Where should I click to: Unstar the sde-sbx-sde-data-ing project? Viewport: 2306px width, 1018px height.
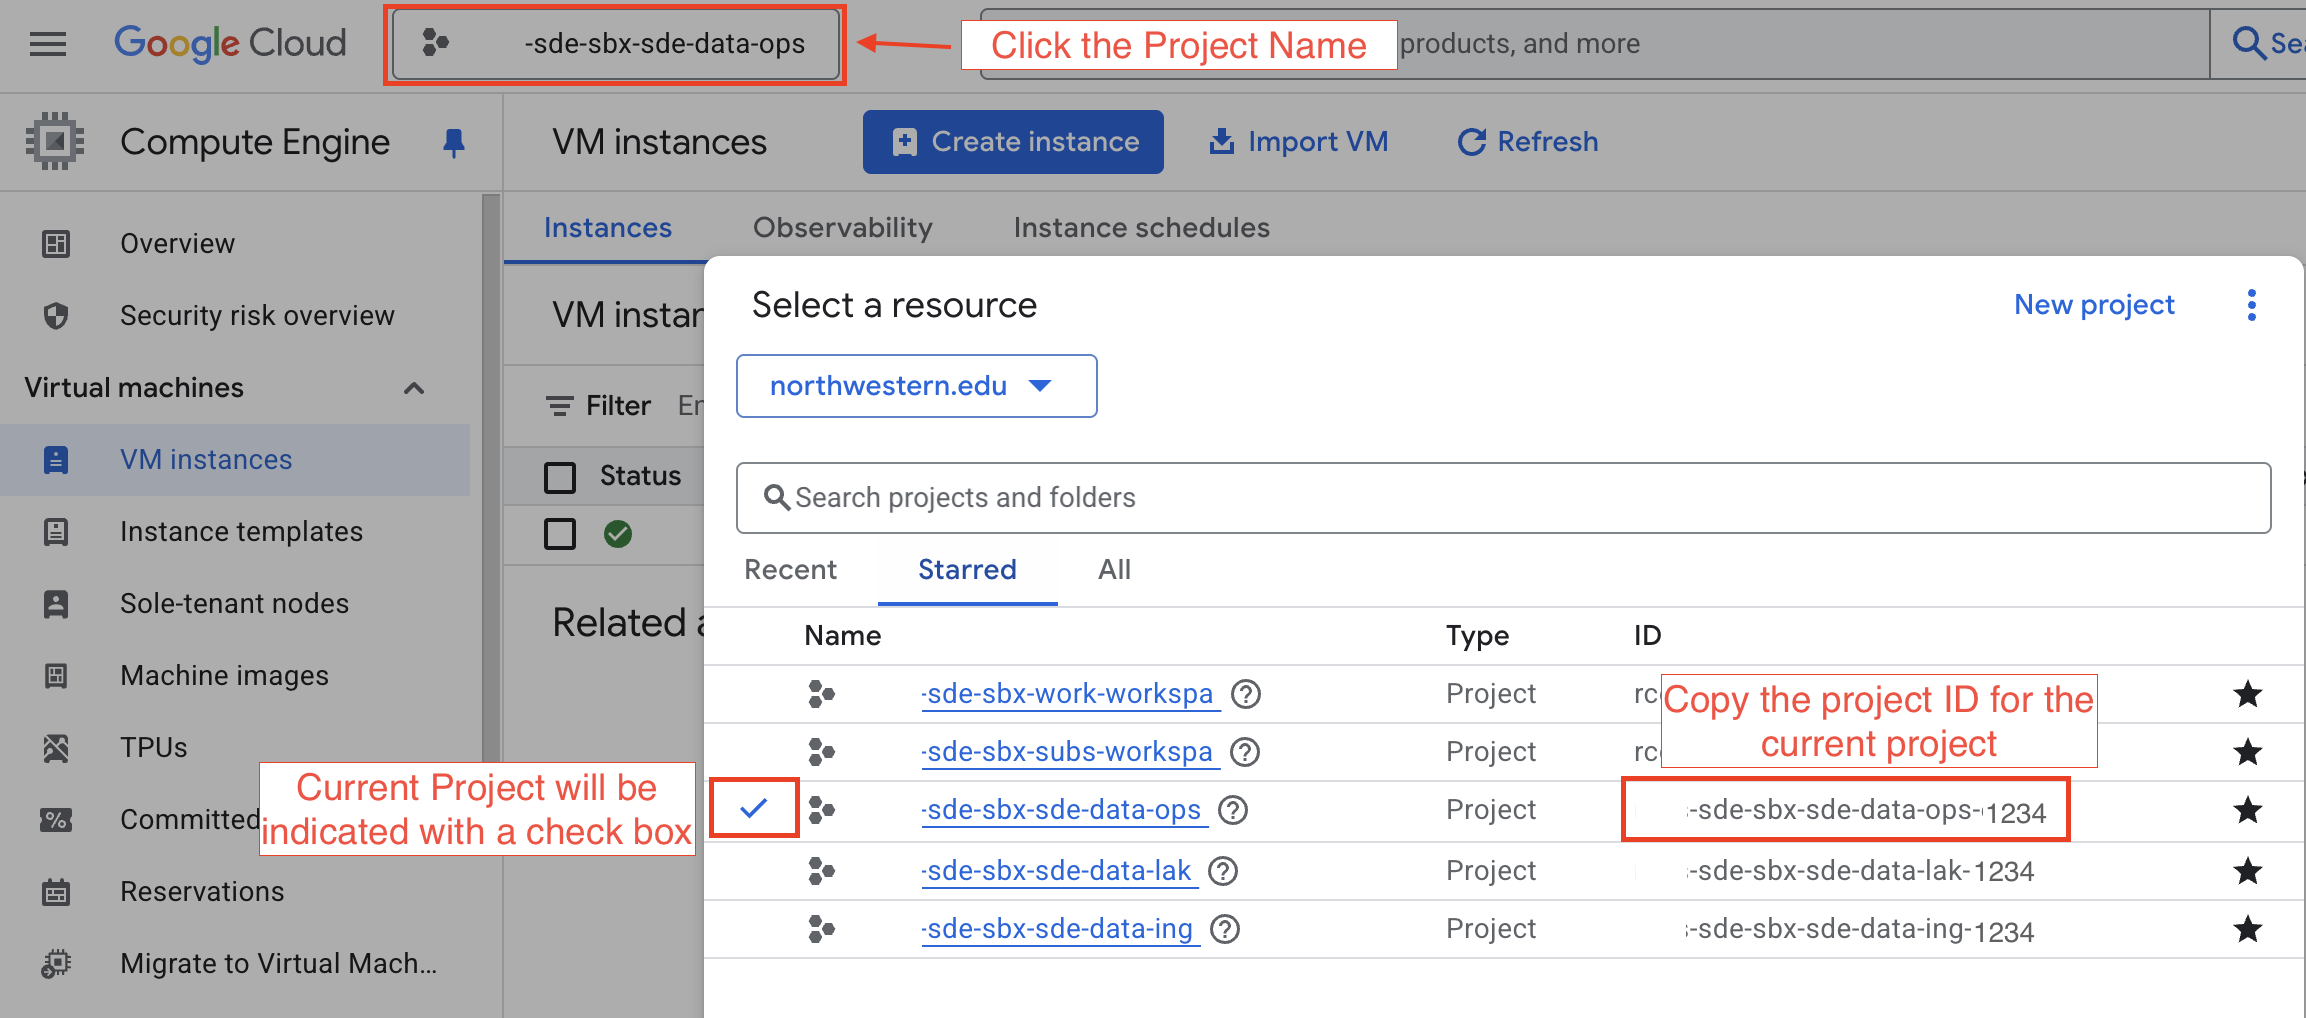tap(2247, 929)
